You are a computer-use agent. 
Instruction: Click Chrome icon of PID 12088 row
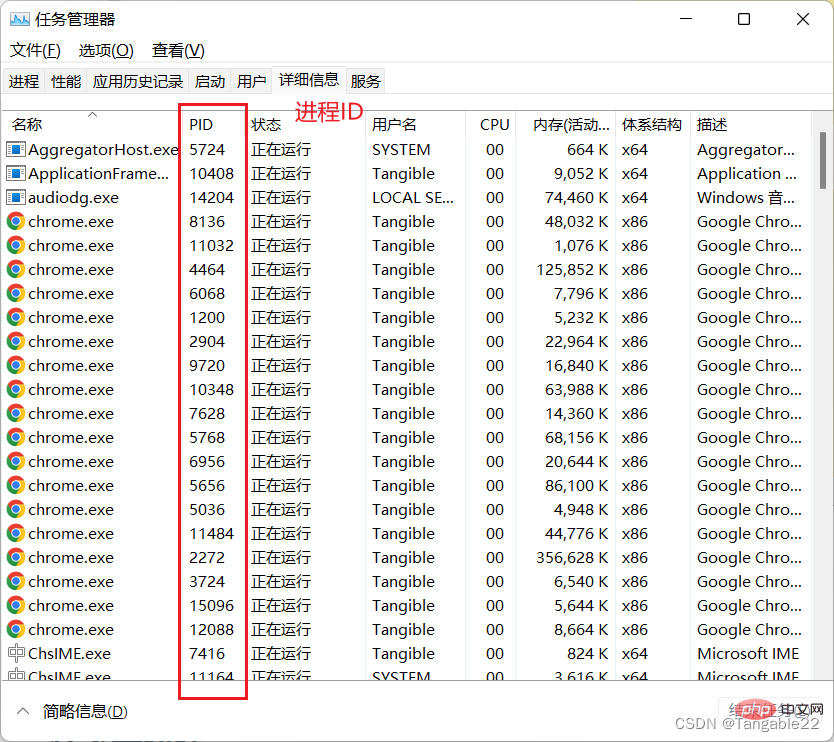pyautogui.click(x=16, y=629)
